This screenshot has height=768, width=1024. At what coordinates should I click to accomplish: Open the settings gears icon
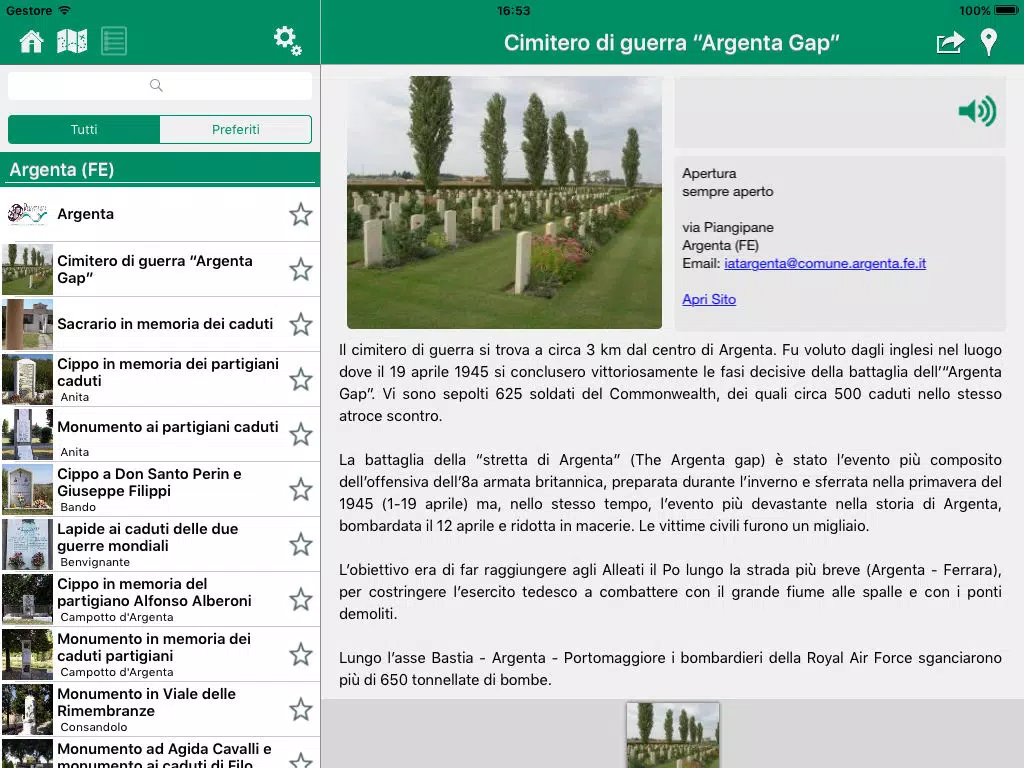(x=287, y=40)
